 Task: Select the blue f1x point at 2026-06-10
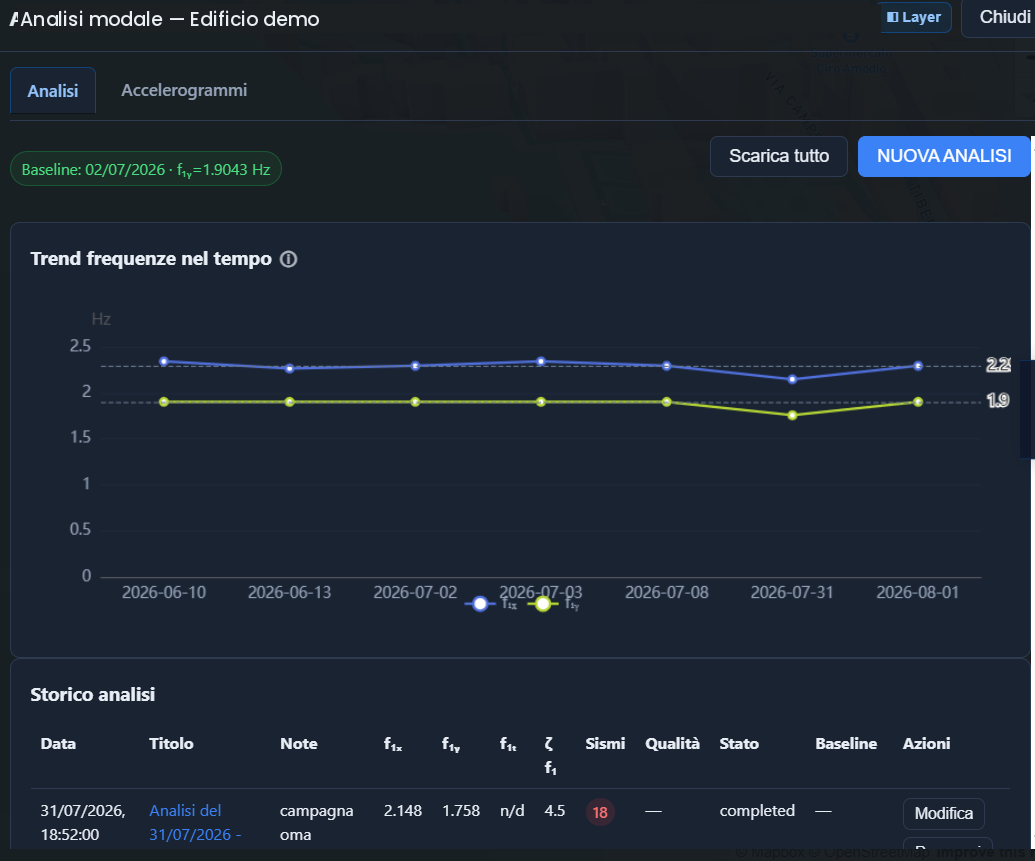click(164, 362)
